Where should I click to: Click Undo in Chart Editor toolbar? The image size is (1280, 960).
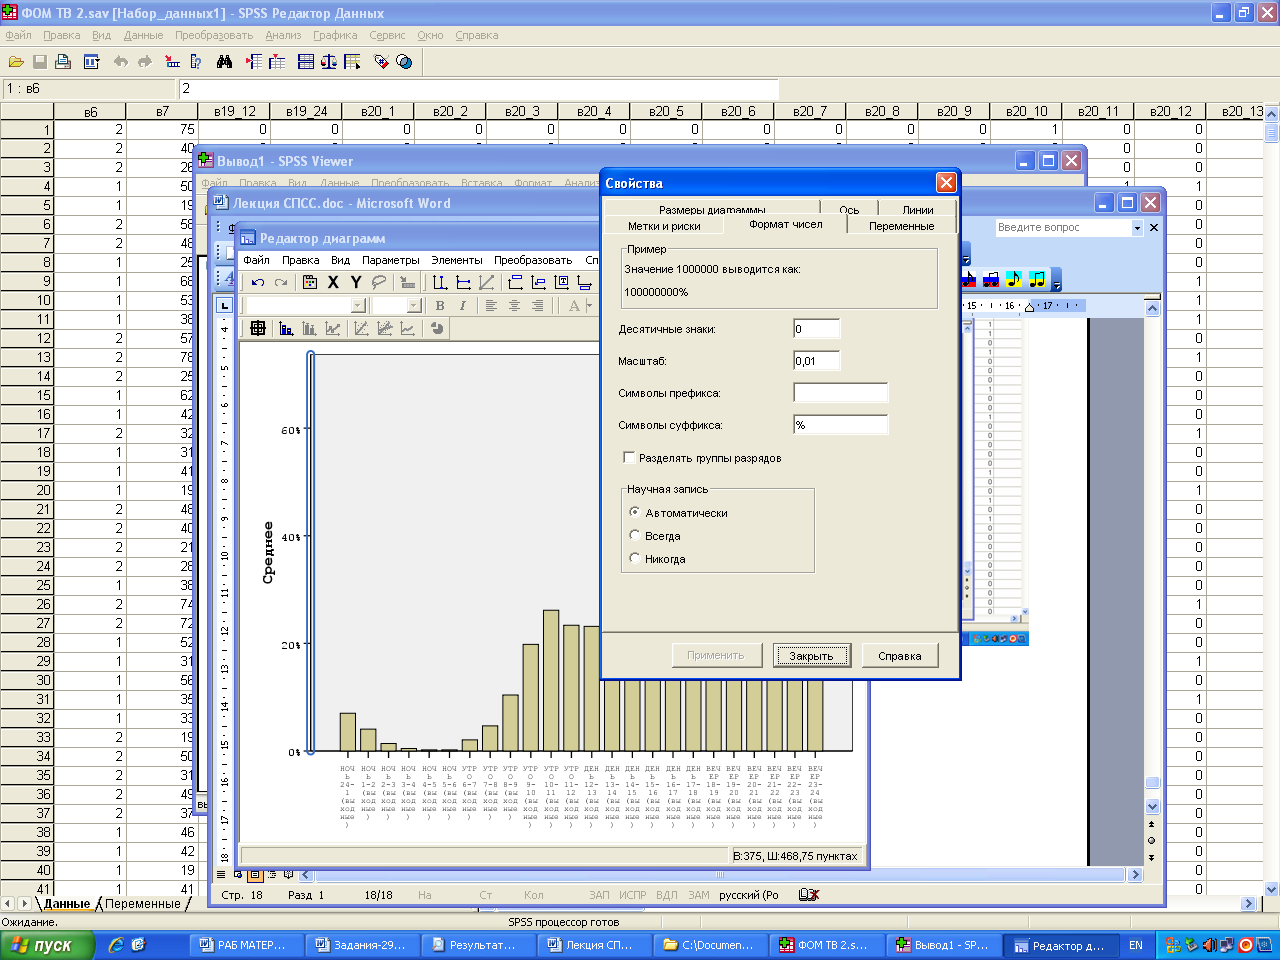(x=258, y=283)
